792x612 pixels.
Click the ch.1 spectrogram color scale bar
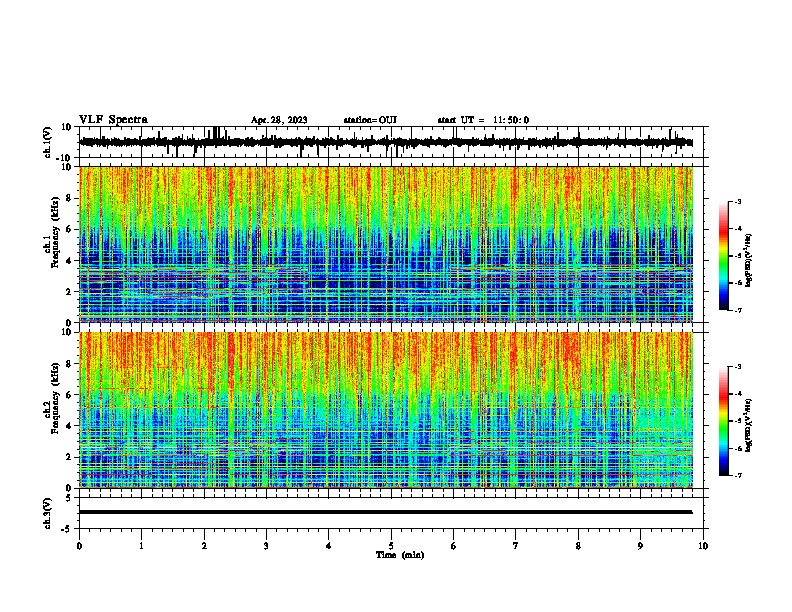[723, 256]
